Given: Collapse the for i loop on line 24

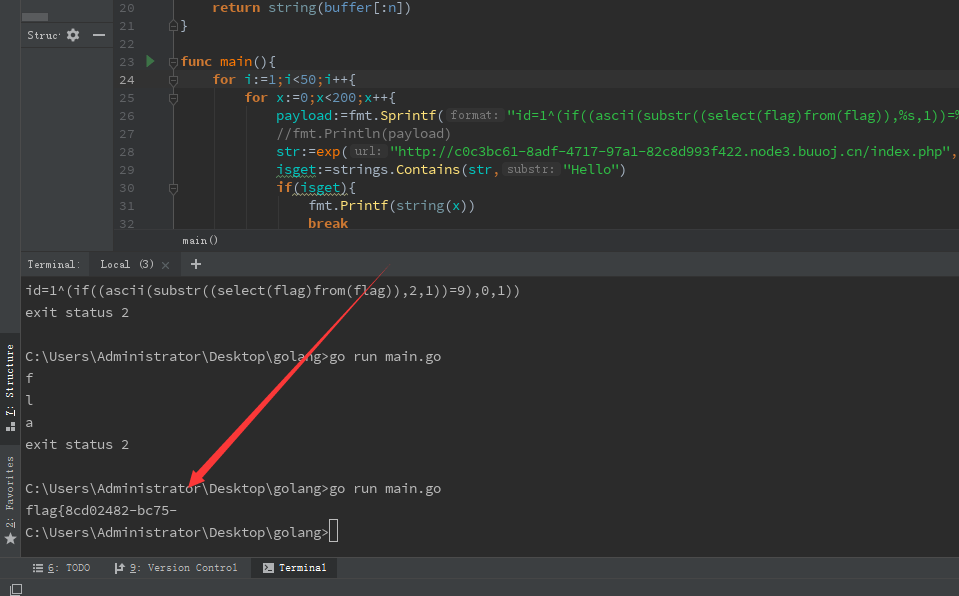Looking at the screenshot, I should (173, 80).
